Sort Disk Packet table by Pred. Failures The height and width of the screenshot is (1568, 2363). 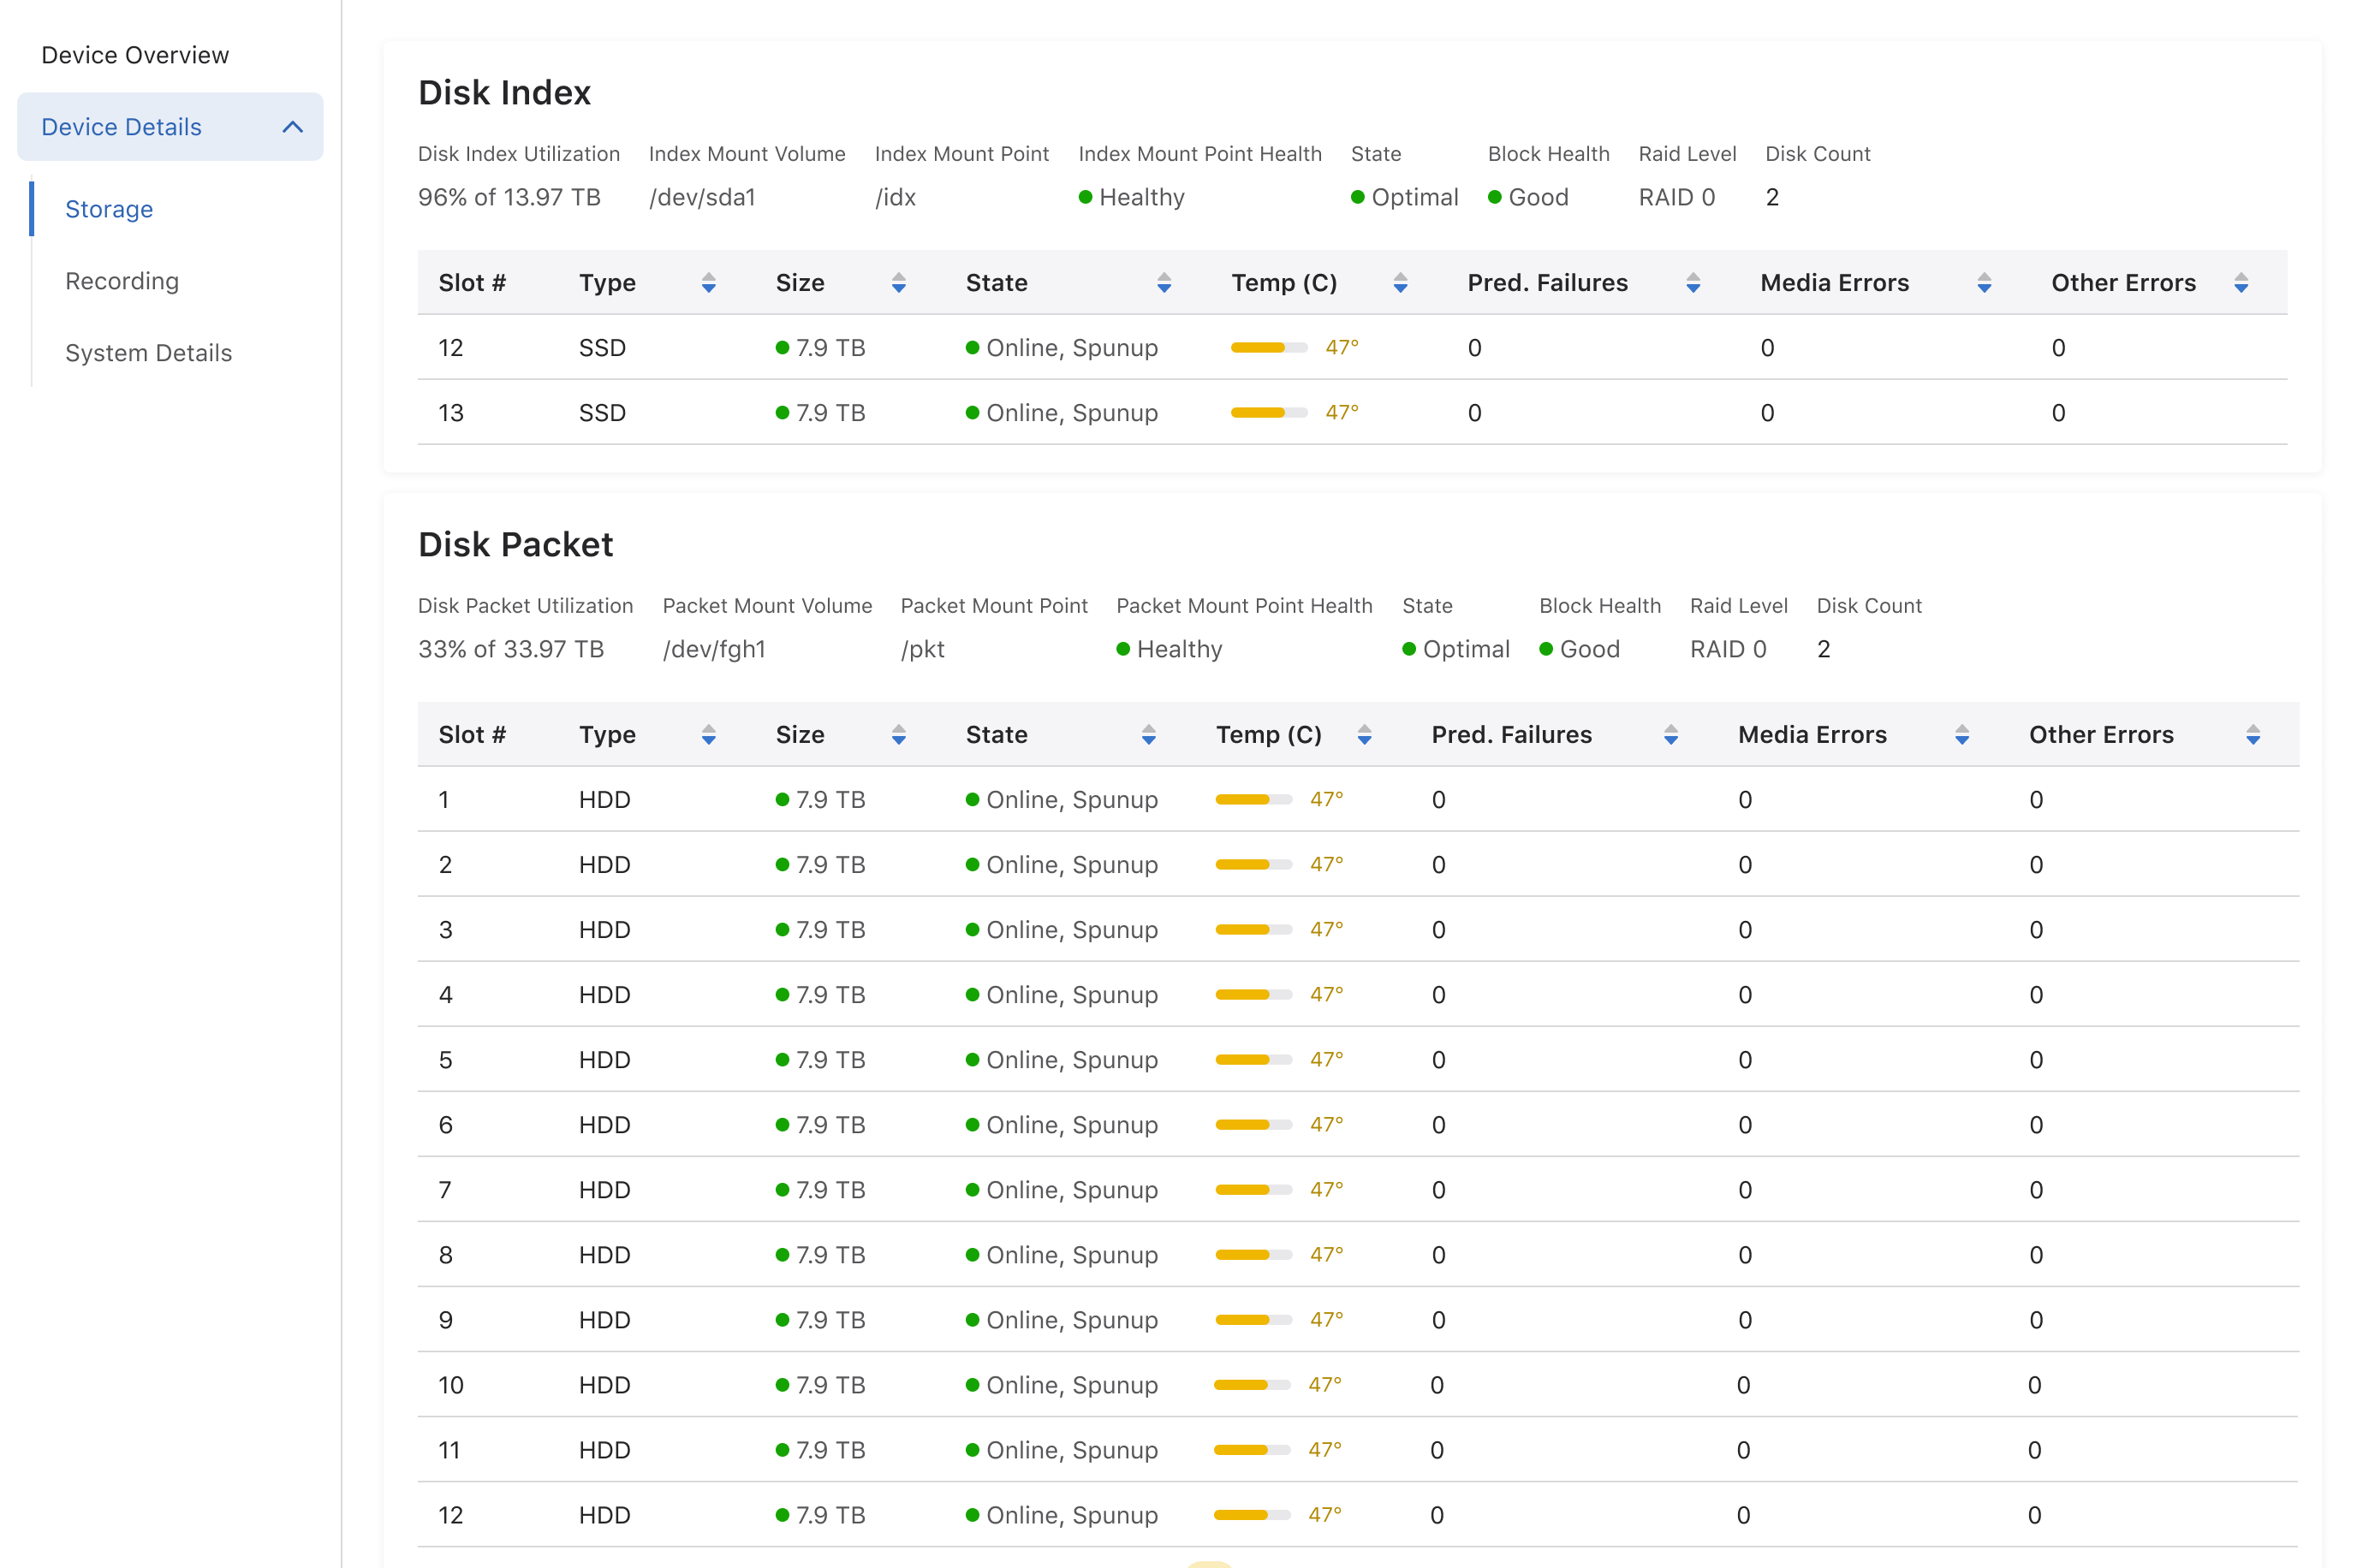click(x=1670, y=735)
